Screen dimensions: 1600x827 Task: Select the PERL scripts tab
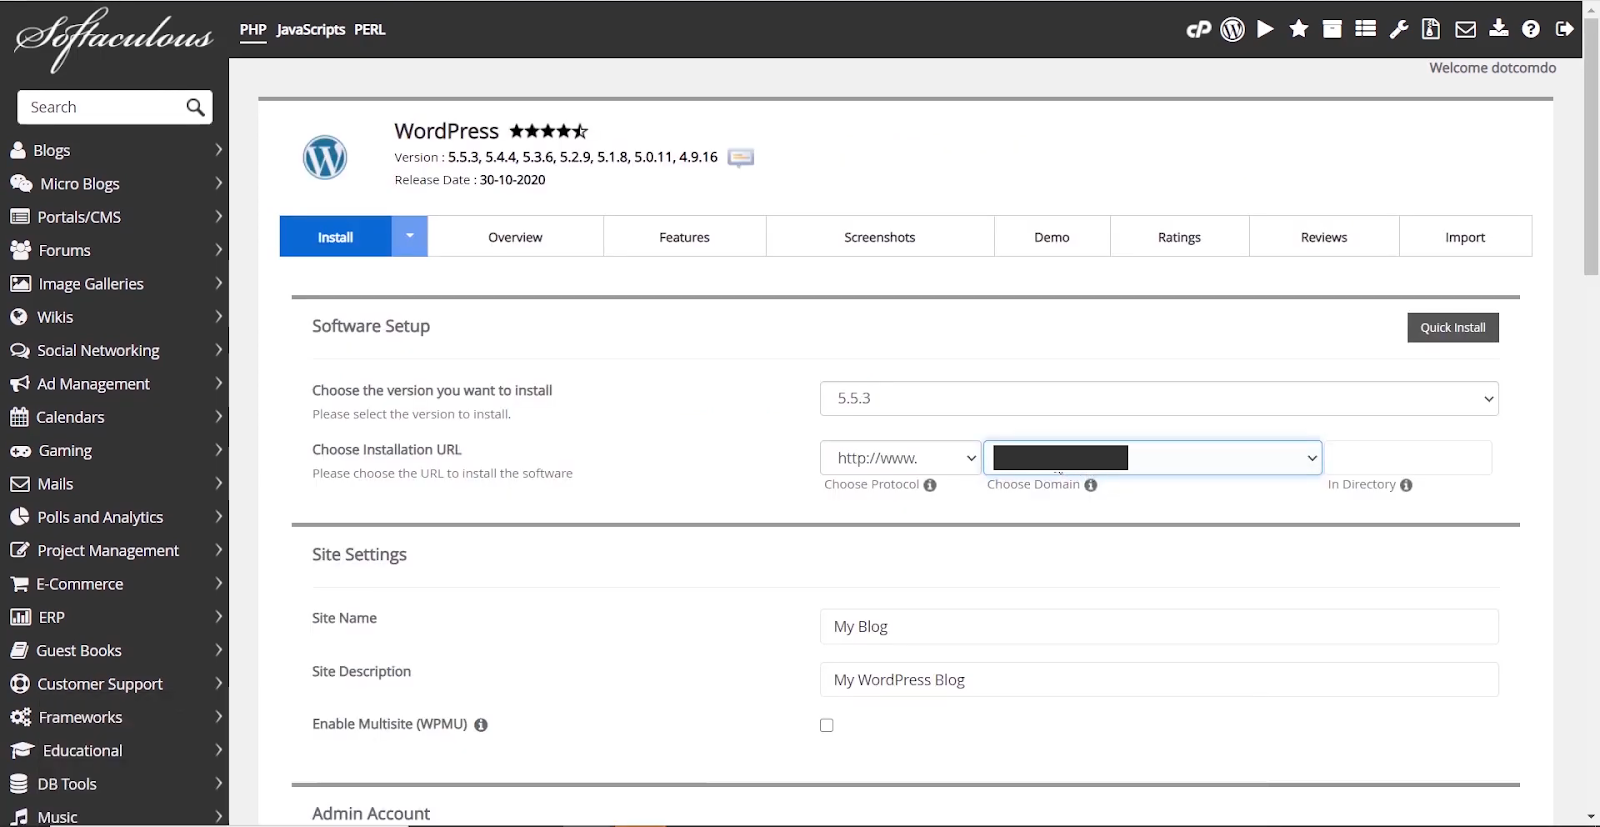370,29
